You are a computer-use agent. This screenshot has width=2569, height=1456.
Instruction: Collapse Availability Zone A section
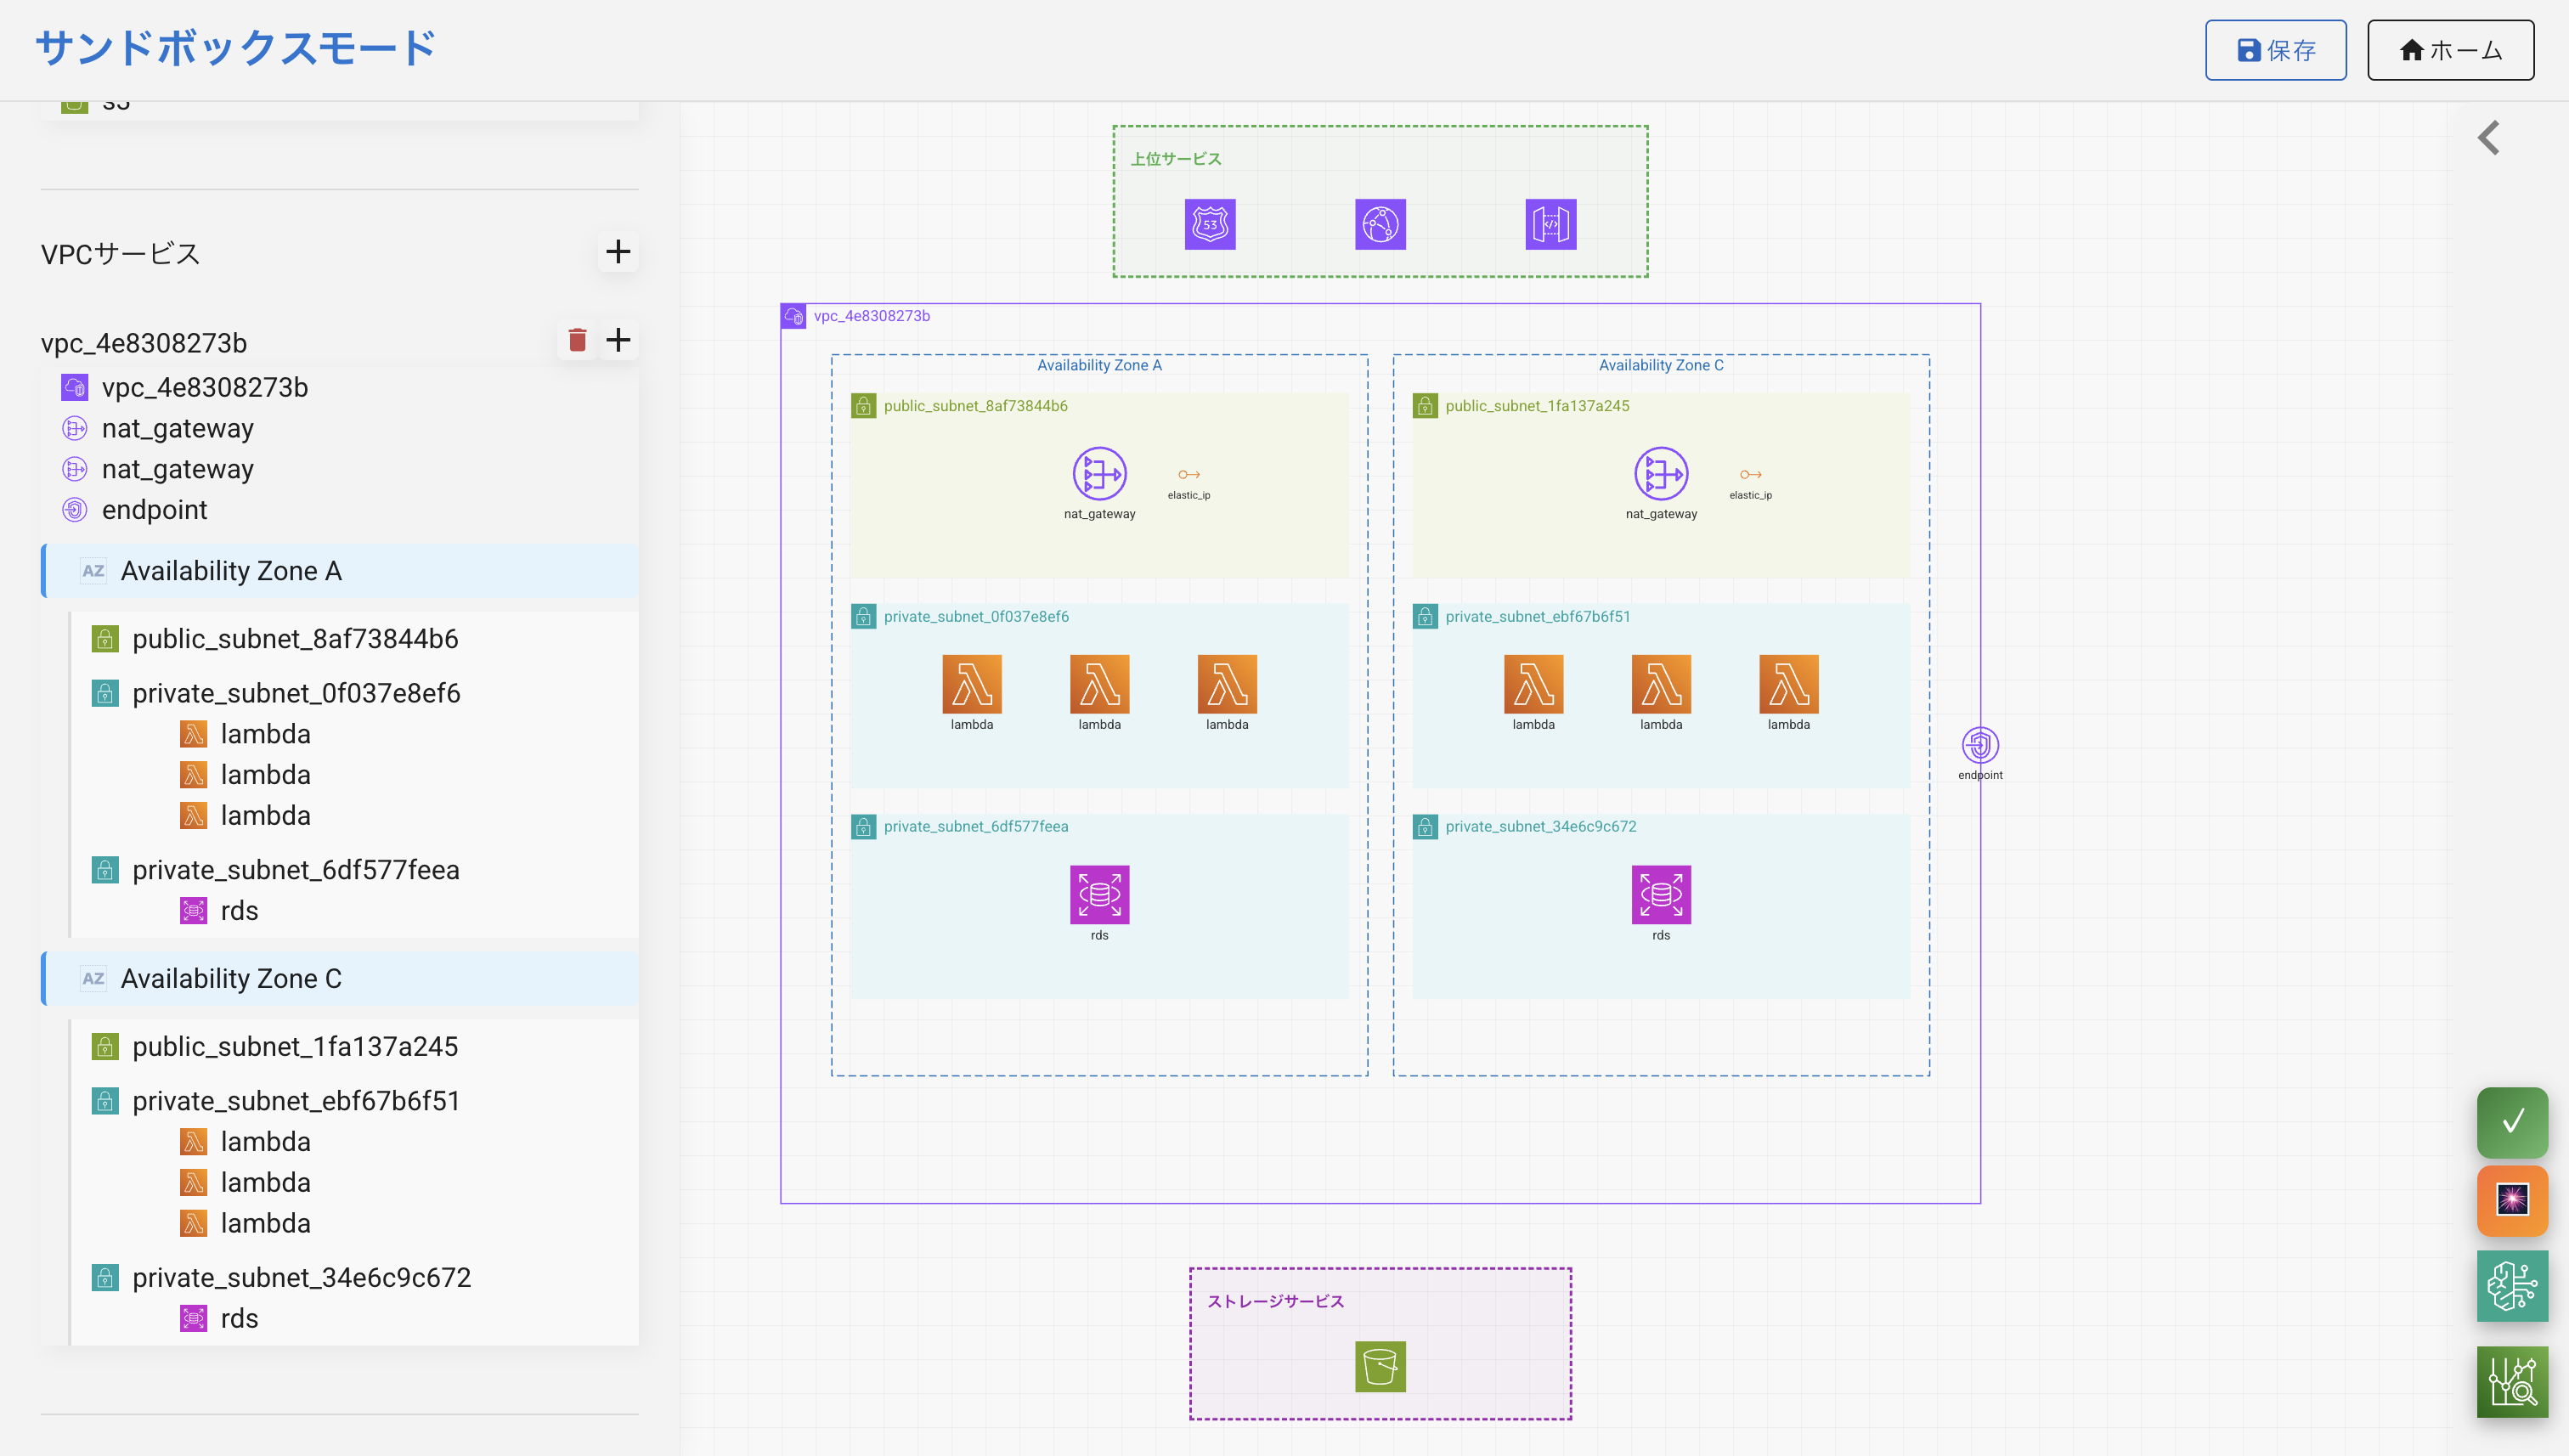(340, 571)
